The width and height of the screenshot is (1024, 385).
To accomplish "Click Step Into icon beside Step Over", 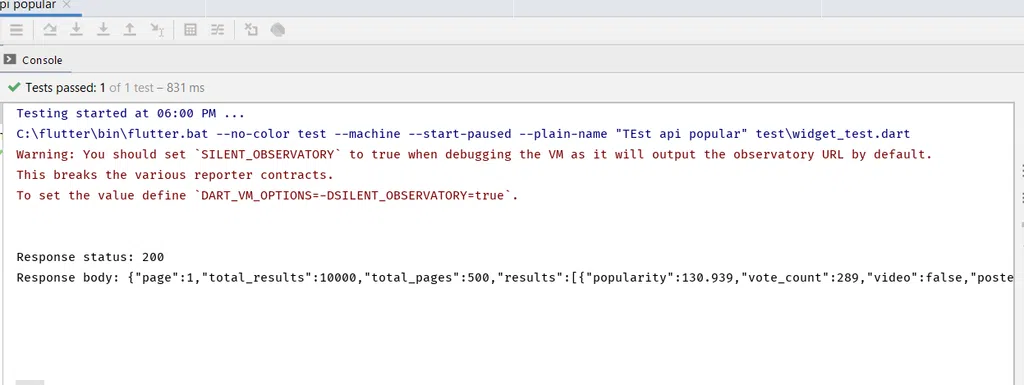I will pos(76,29).
